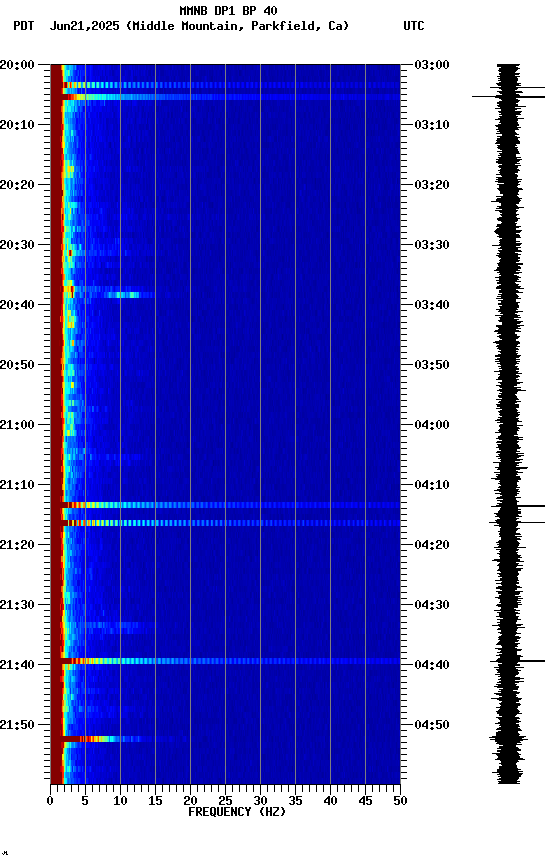The height and width of the screenshot is (864, 552).
Task: Click the PDT time label 20:20
Action: (x=17, y=185)
